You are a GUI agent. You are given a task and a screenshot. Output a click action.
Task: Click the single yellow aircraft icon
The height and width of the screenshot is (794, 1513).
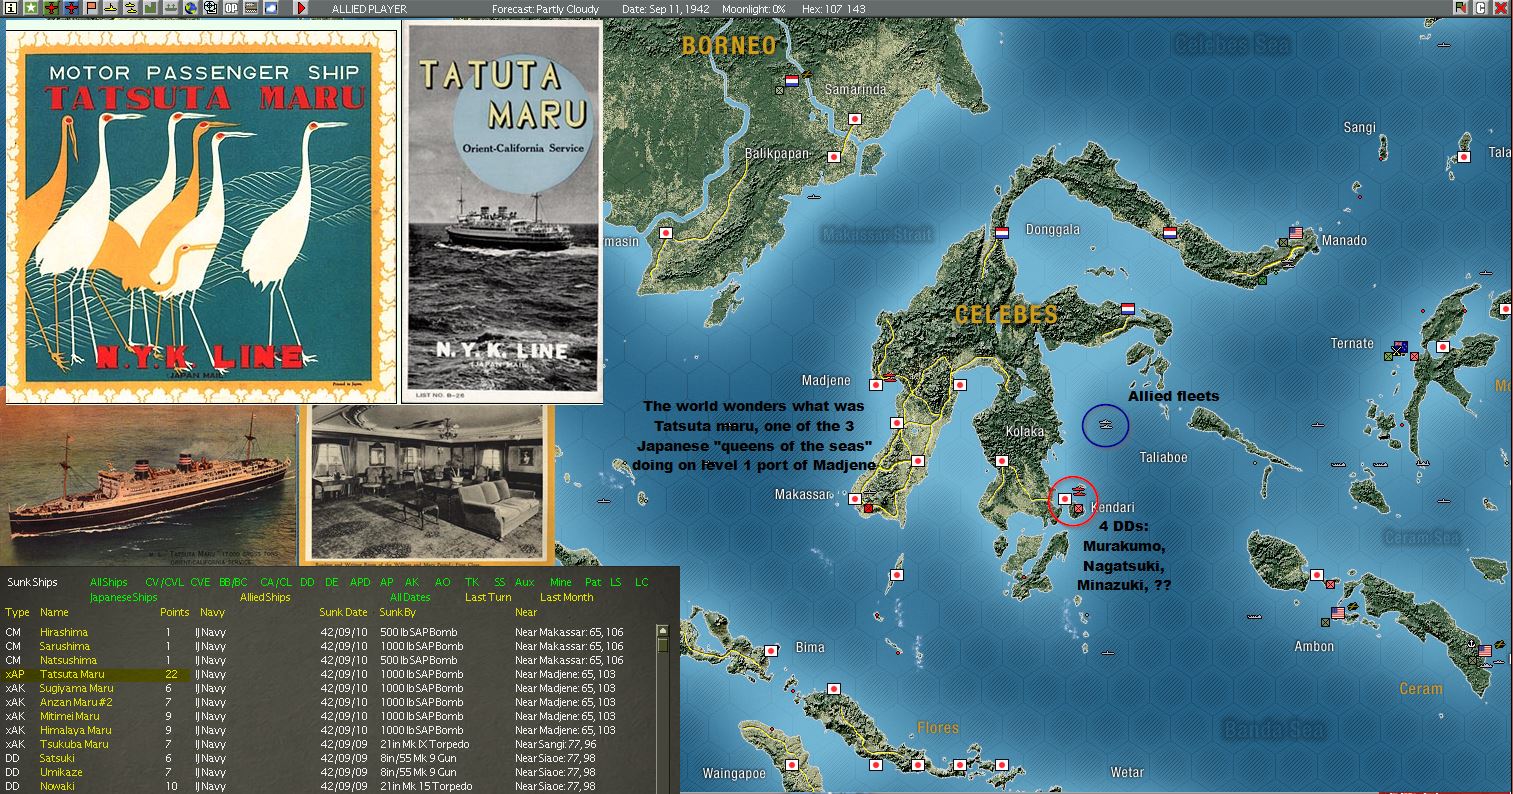coord(111,8)
